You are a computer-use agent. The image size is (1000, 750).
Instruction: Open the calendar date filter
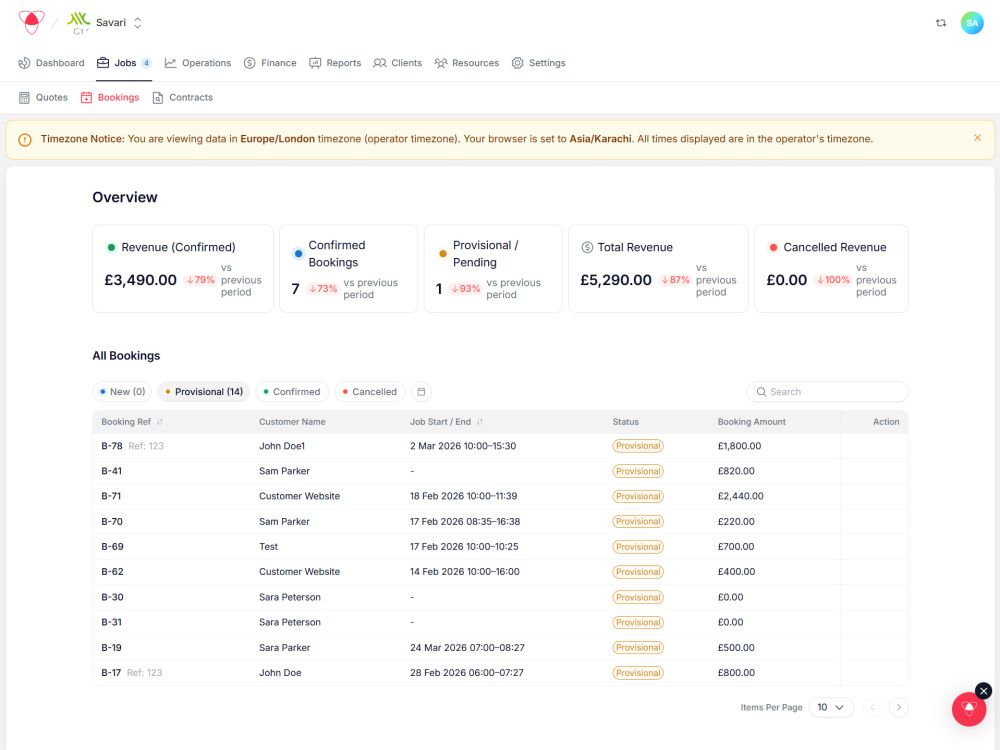421,392
